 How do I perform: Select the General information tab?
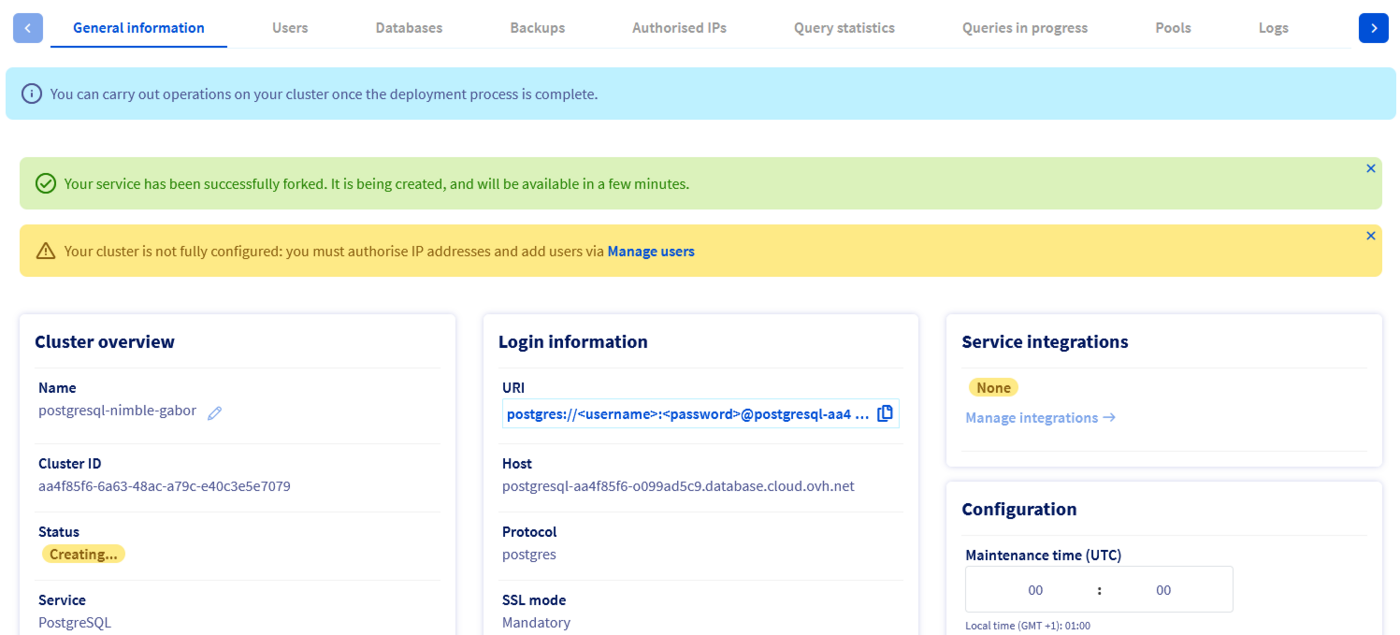click(139, 28)
